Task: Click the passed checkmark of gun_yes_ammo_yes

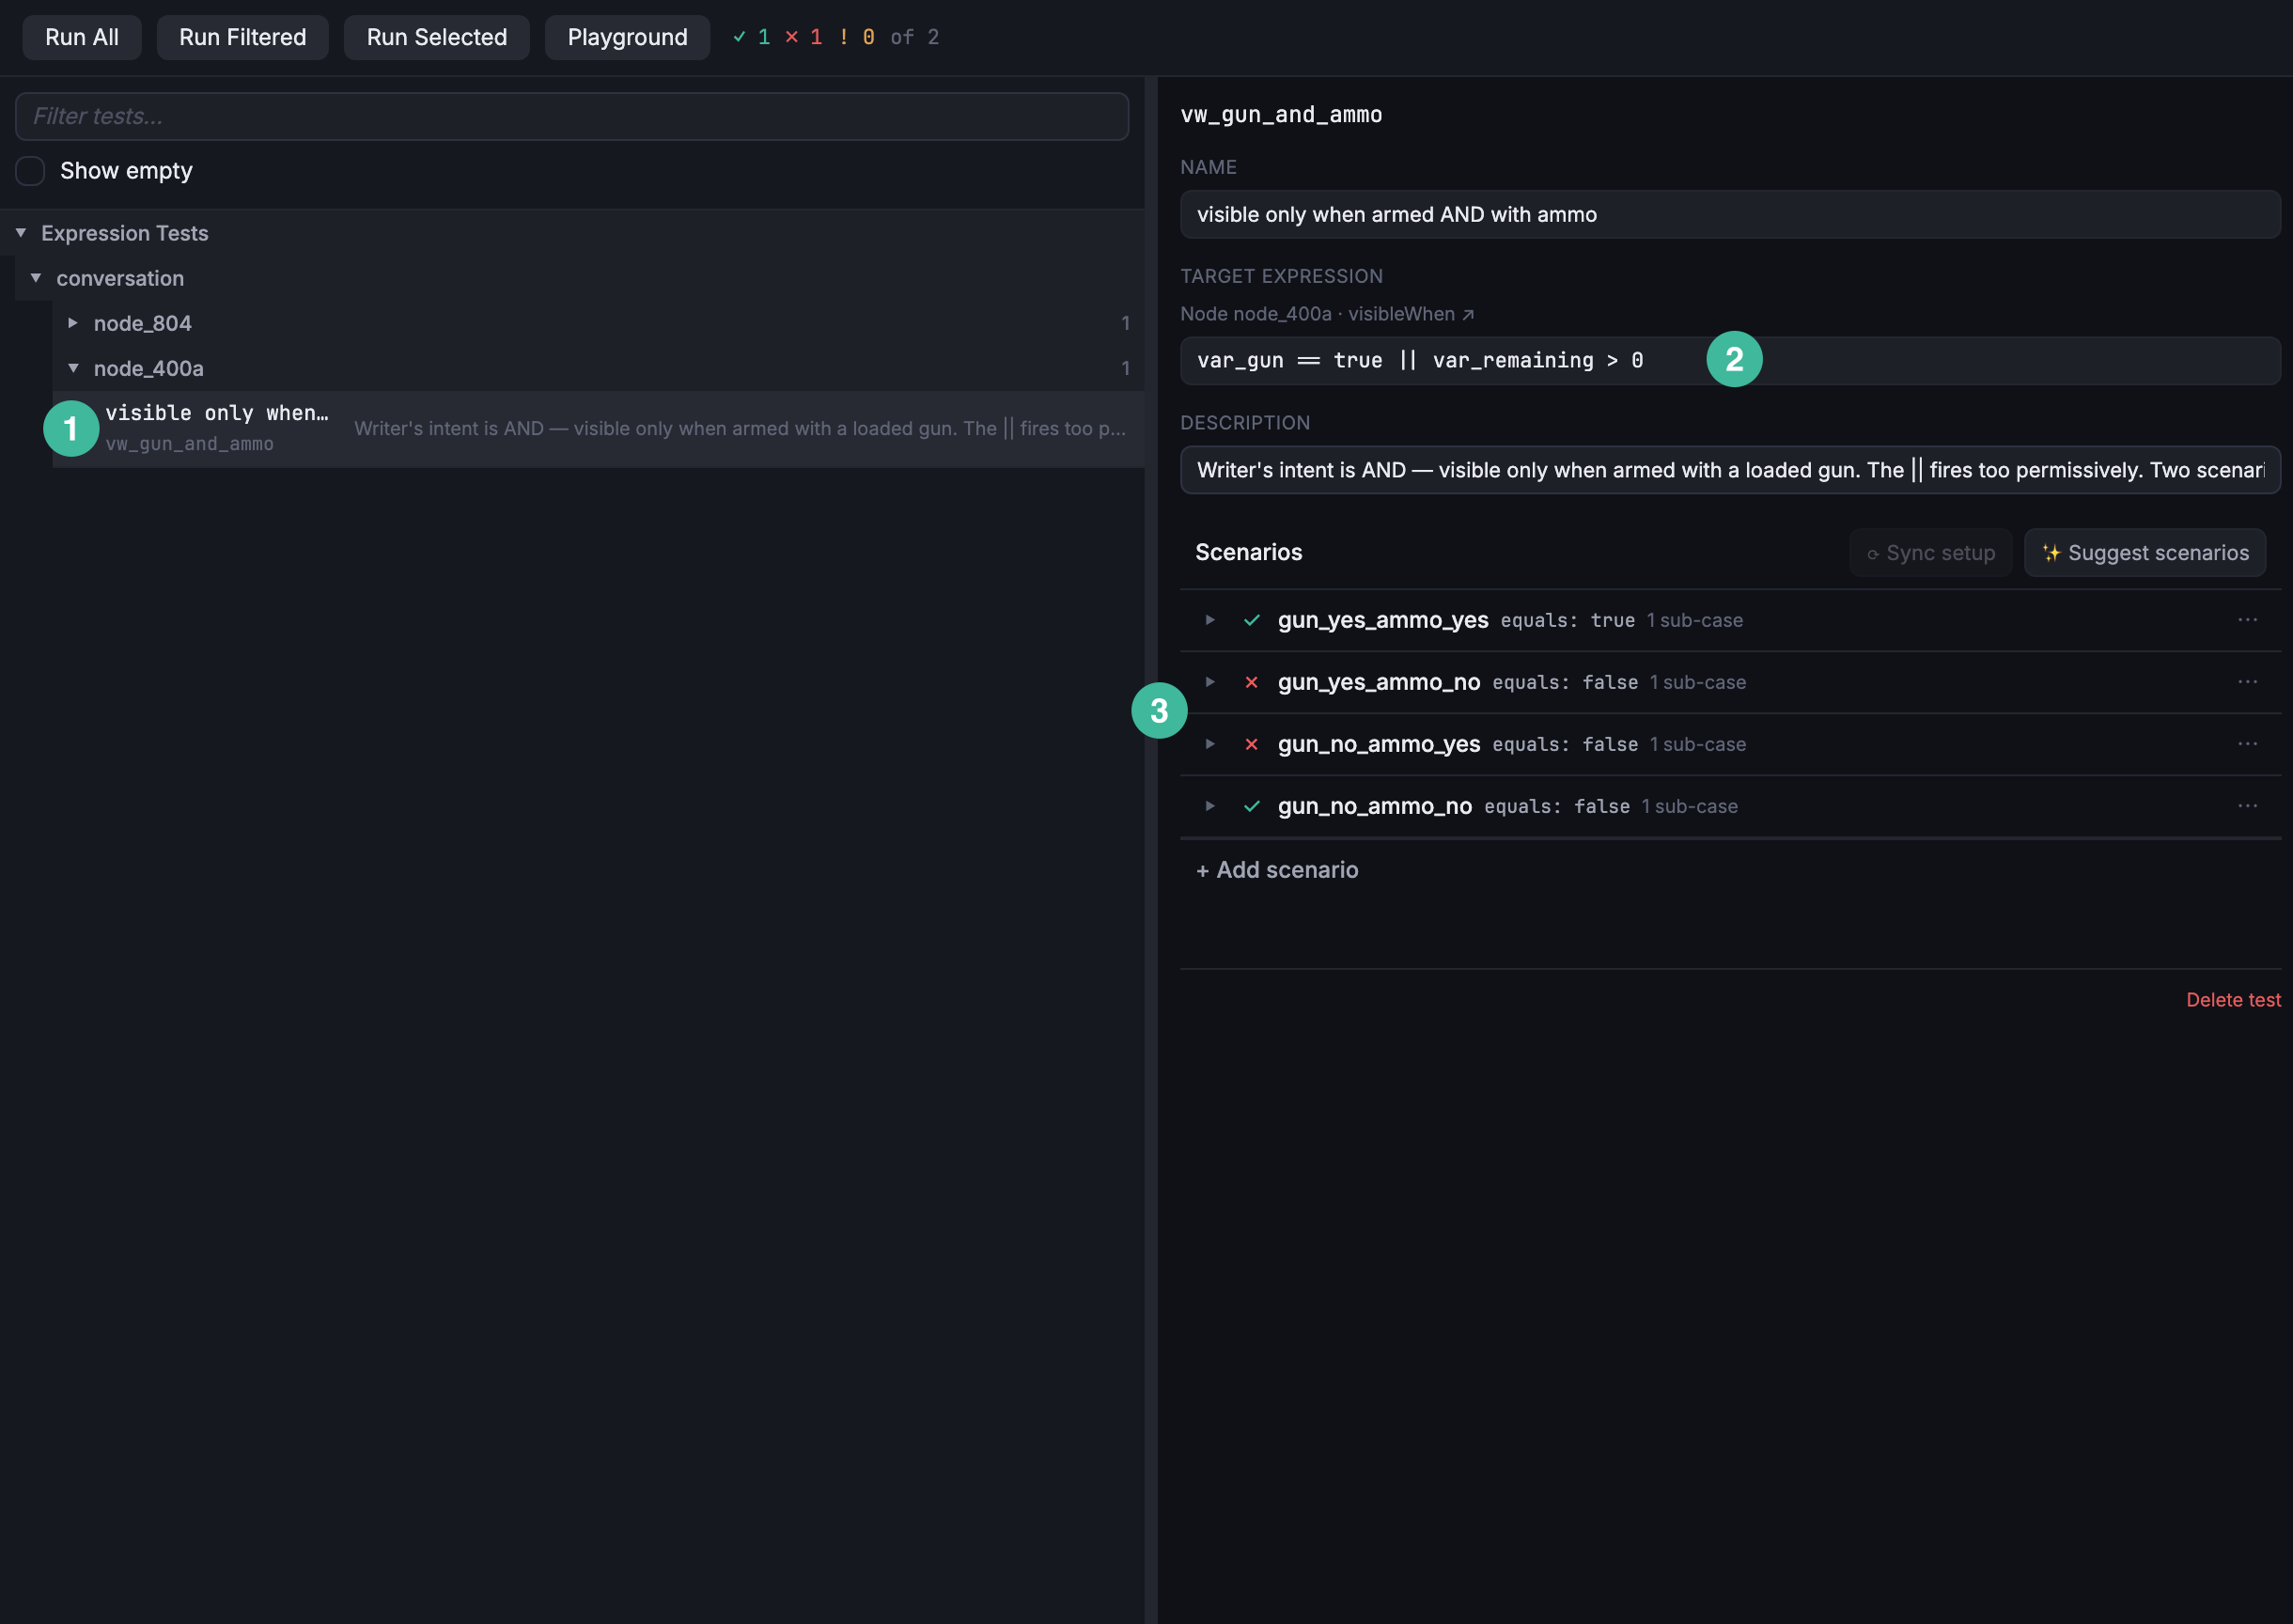Action: 1251,620
